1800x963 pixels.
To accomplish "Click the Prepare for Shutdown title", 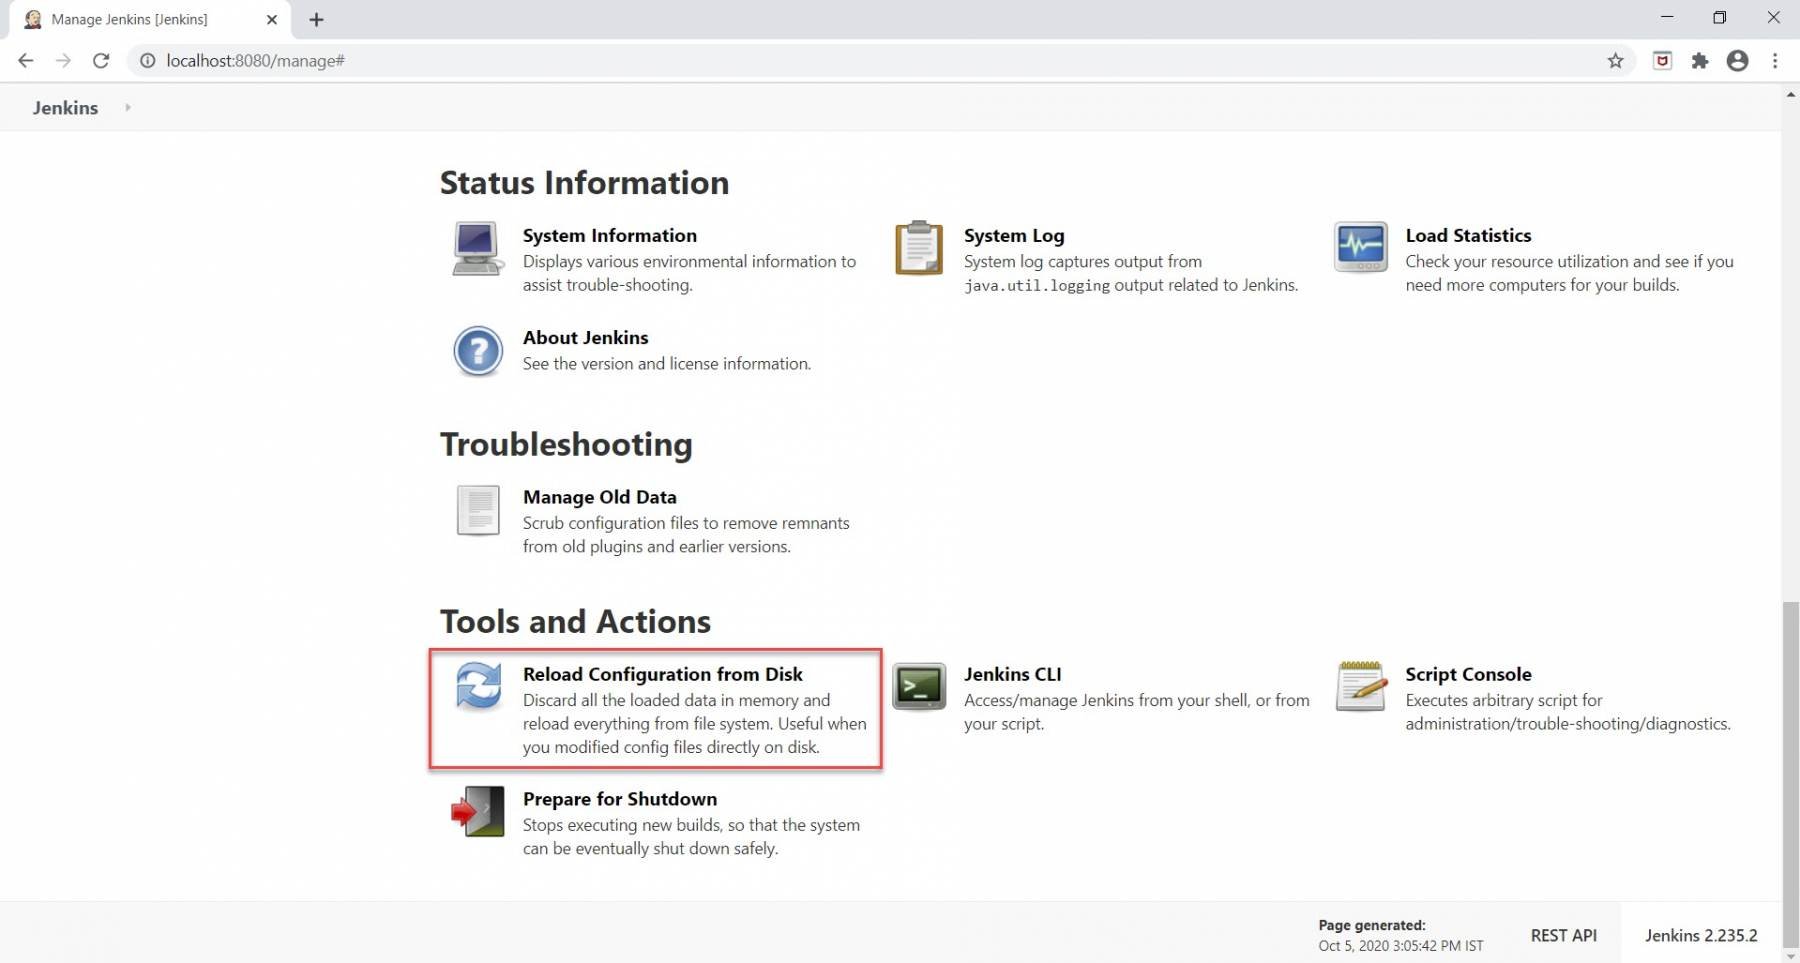I will [619, 799].
